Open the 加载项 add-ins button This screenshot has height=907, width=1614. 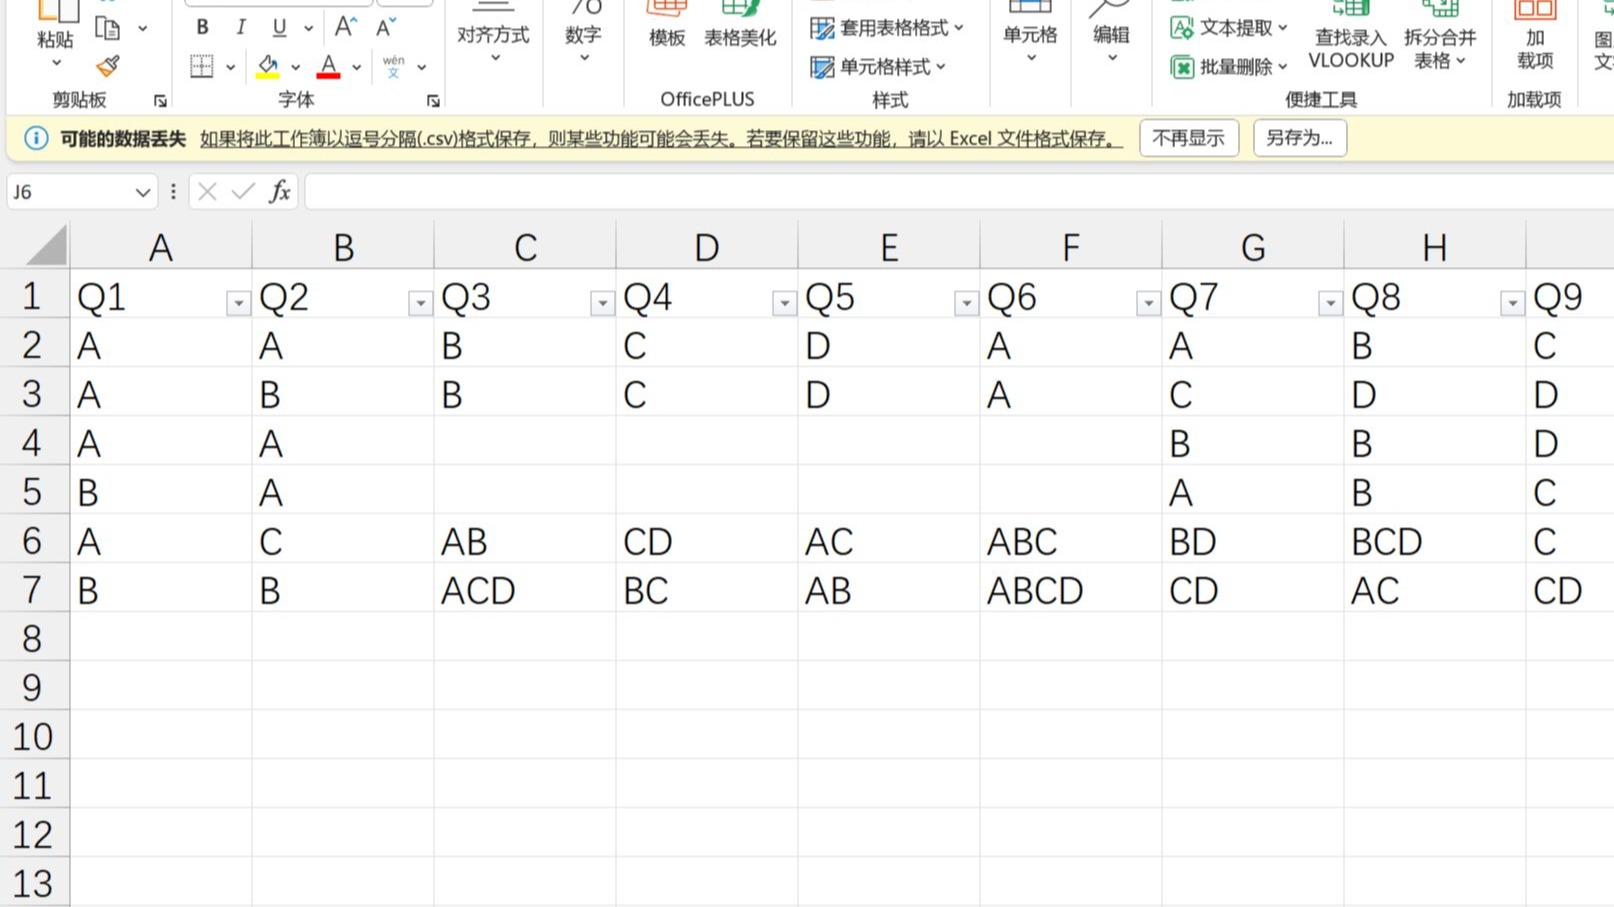tap(1535, 37)
